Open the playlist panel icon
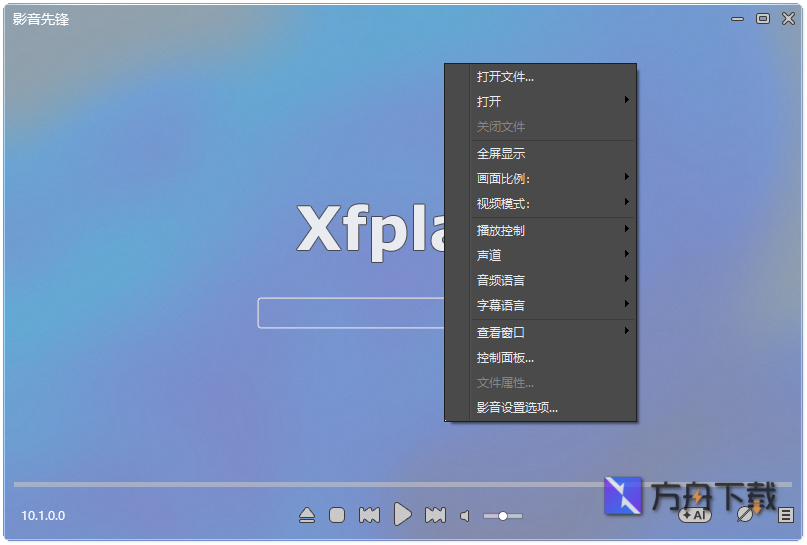807x545 pixels. (x=785, y=515)
